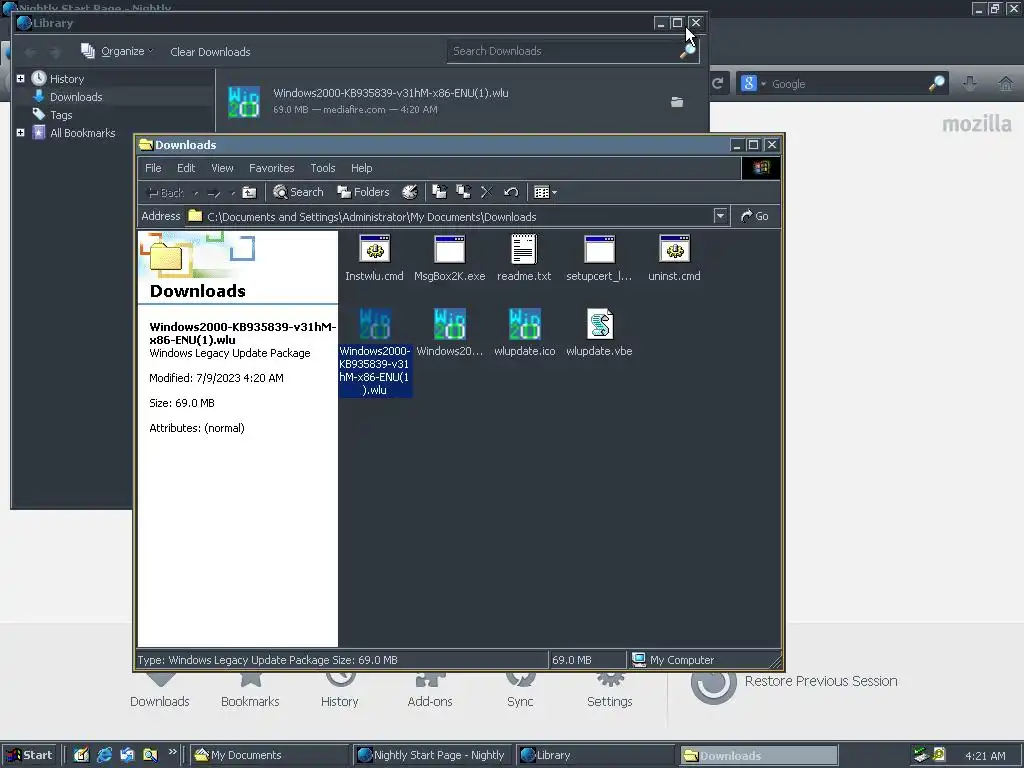Open the View menu
The height and width of the screenshot is (768, 1024).
point(222,168)
